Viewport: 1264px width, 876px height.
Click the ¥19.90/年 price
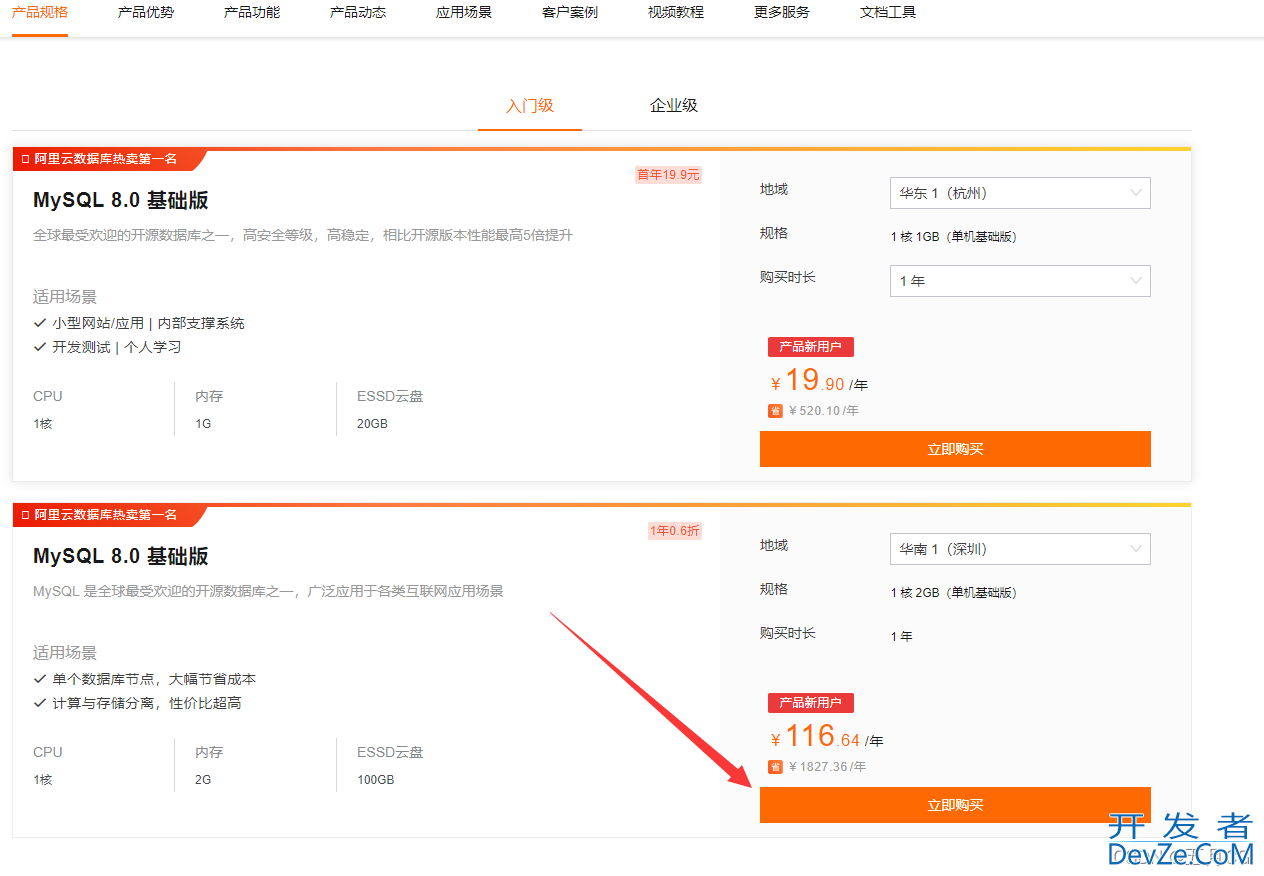point(819,381)
